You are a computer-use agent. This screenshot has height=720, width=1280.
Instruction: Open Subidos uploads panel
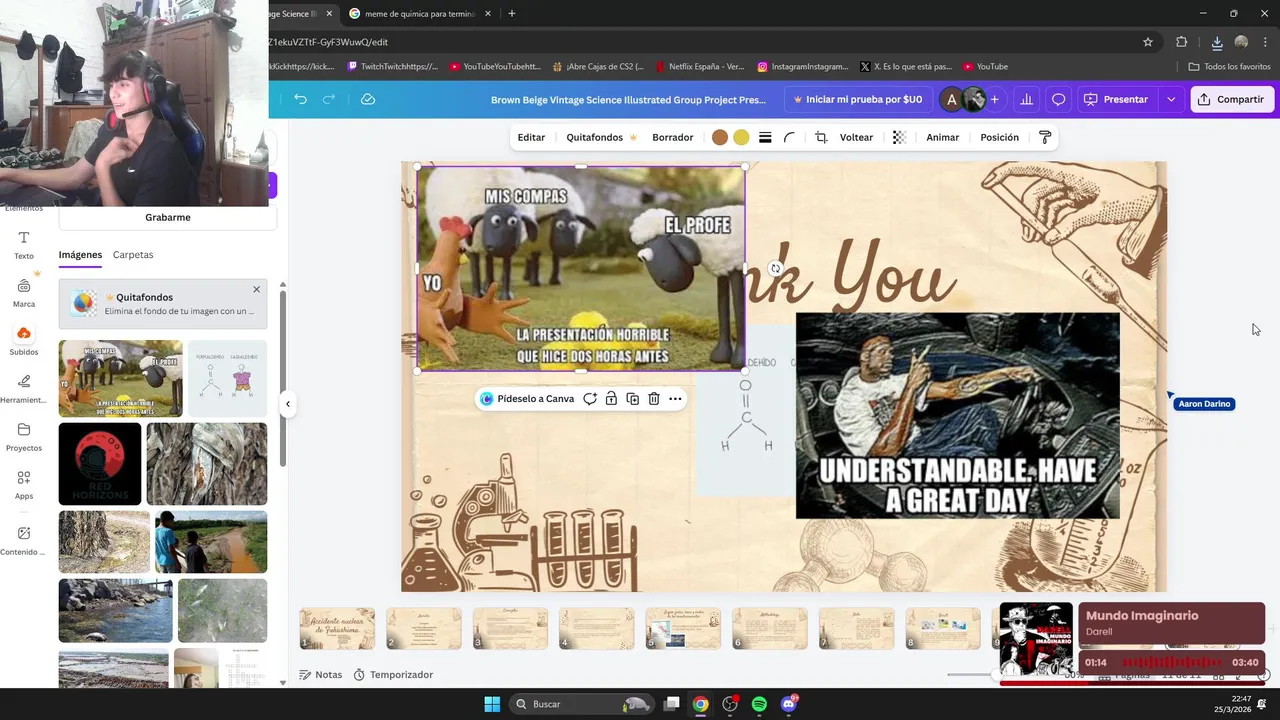[x=24, y=341]
